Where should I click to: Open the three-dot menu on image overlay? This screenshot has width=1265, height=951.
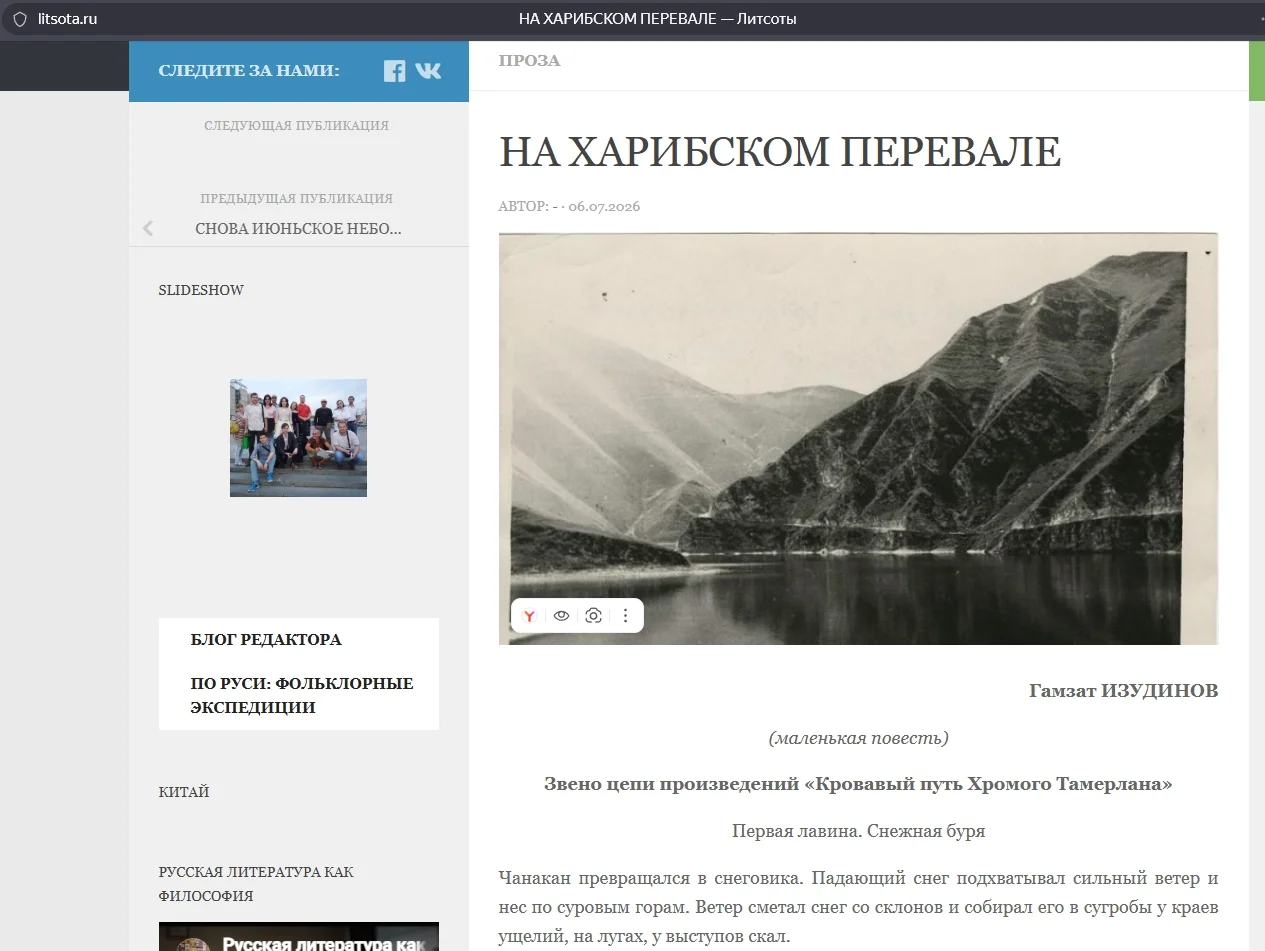pyautogui.click(x=625, y=616)
